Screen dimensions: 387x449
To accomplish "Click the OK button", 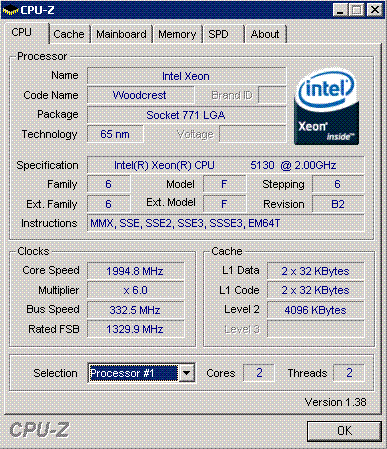I will click(344, 431).
